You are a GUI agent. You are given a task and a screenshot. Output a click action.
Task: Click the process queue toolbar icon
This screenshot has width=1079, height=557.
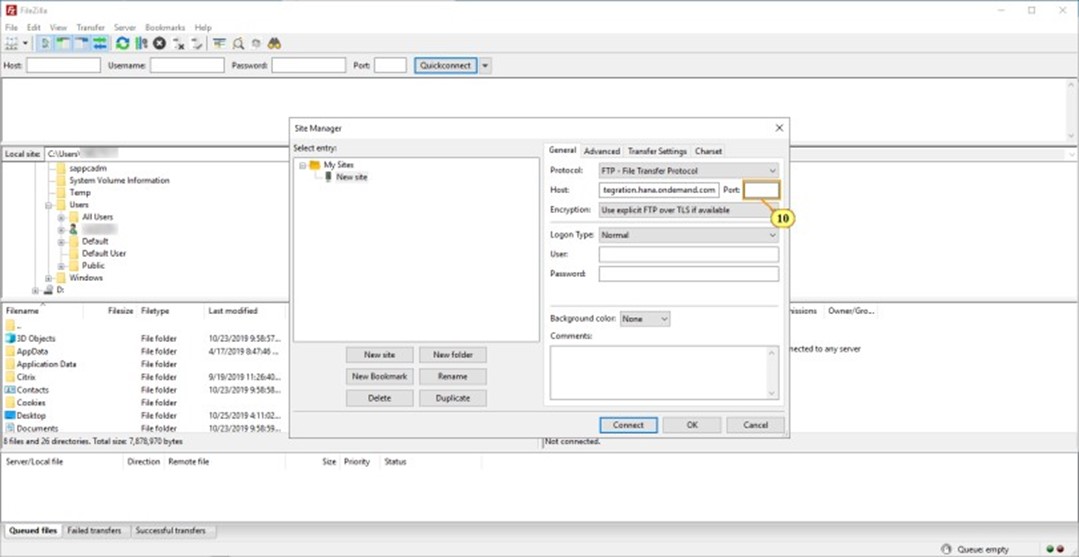click(x=141, y=44)
